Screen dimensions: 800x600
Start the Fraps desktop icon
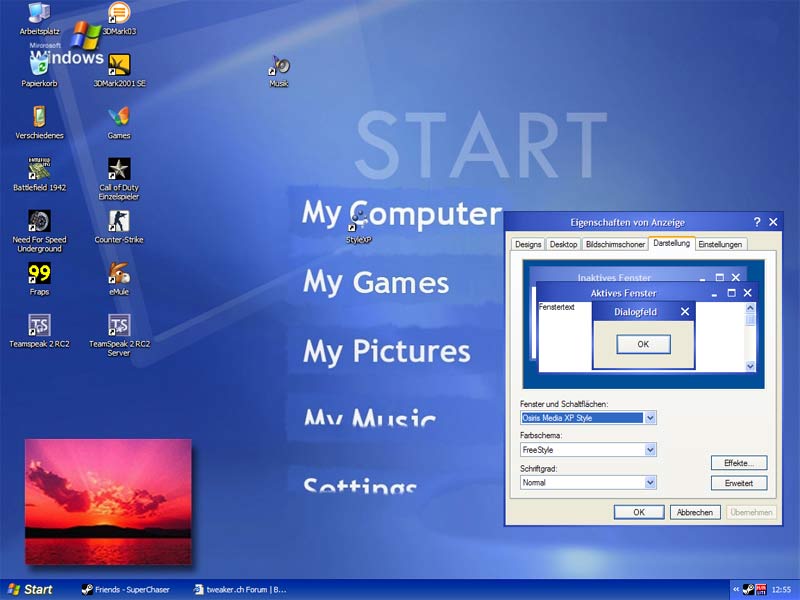[x=39, y=274]
